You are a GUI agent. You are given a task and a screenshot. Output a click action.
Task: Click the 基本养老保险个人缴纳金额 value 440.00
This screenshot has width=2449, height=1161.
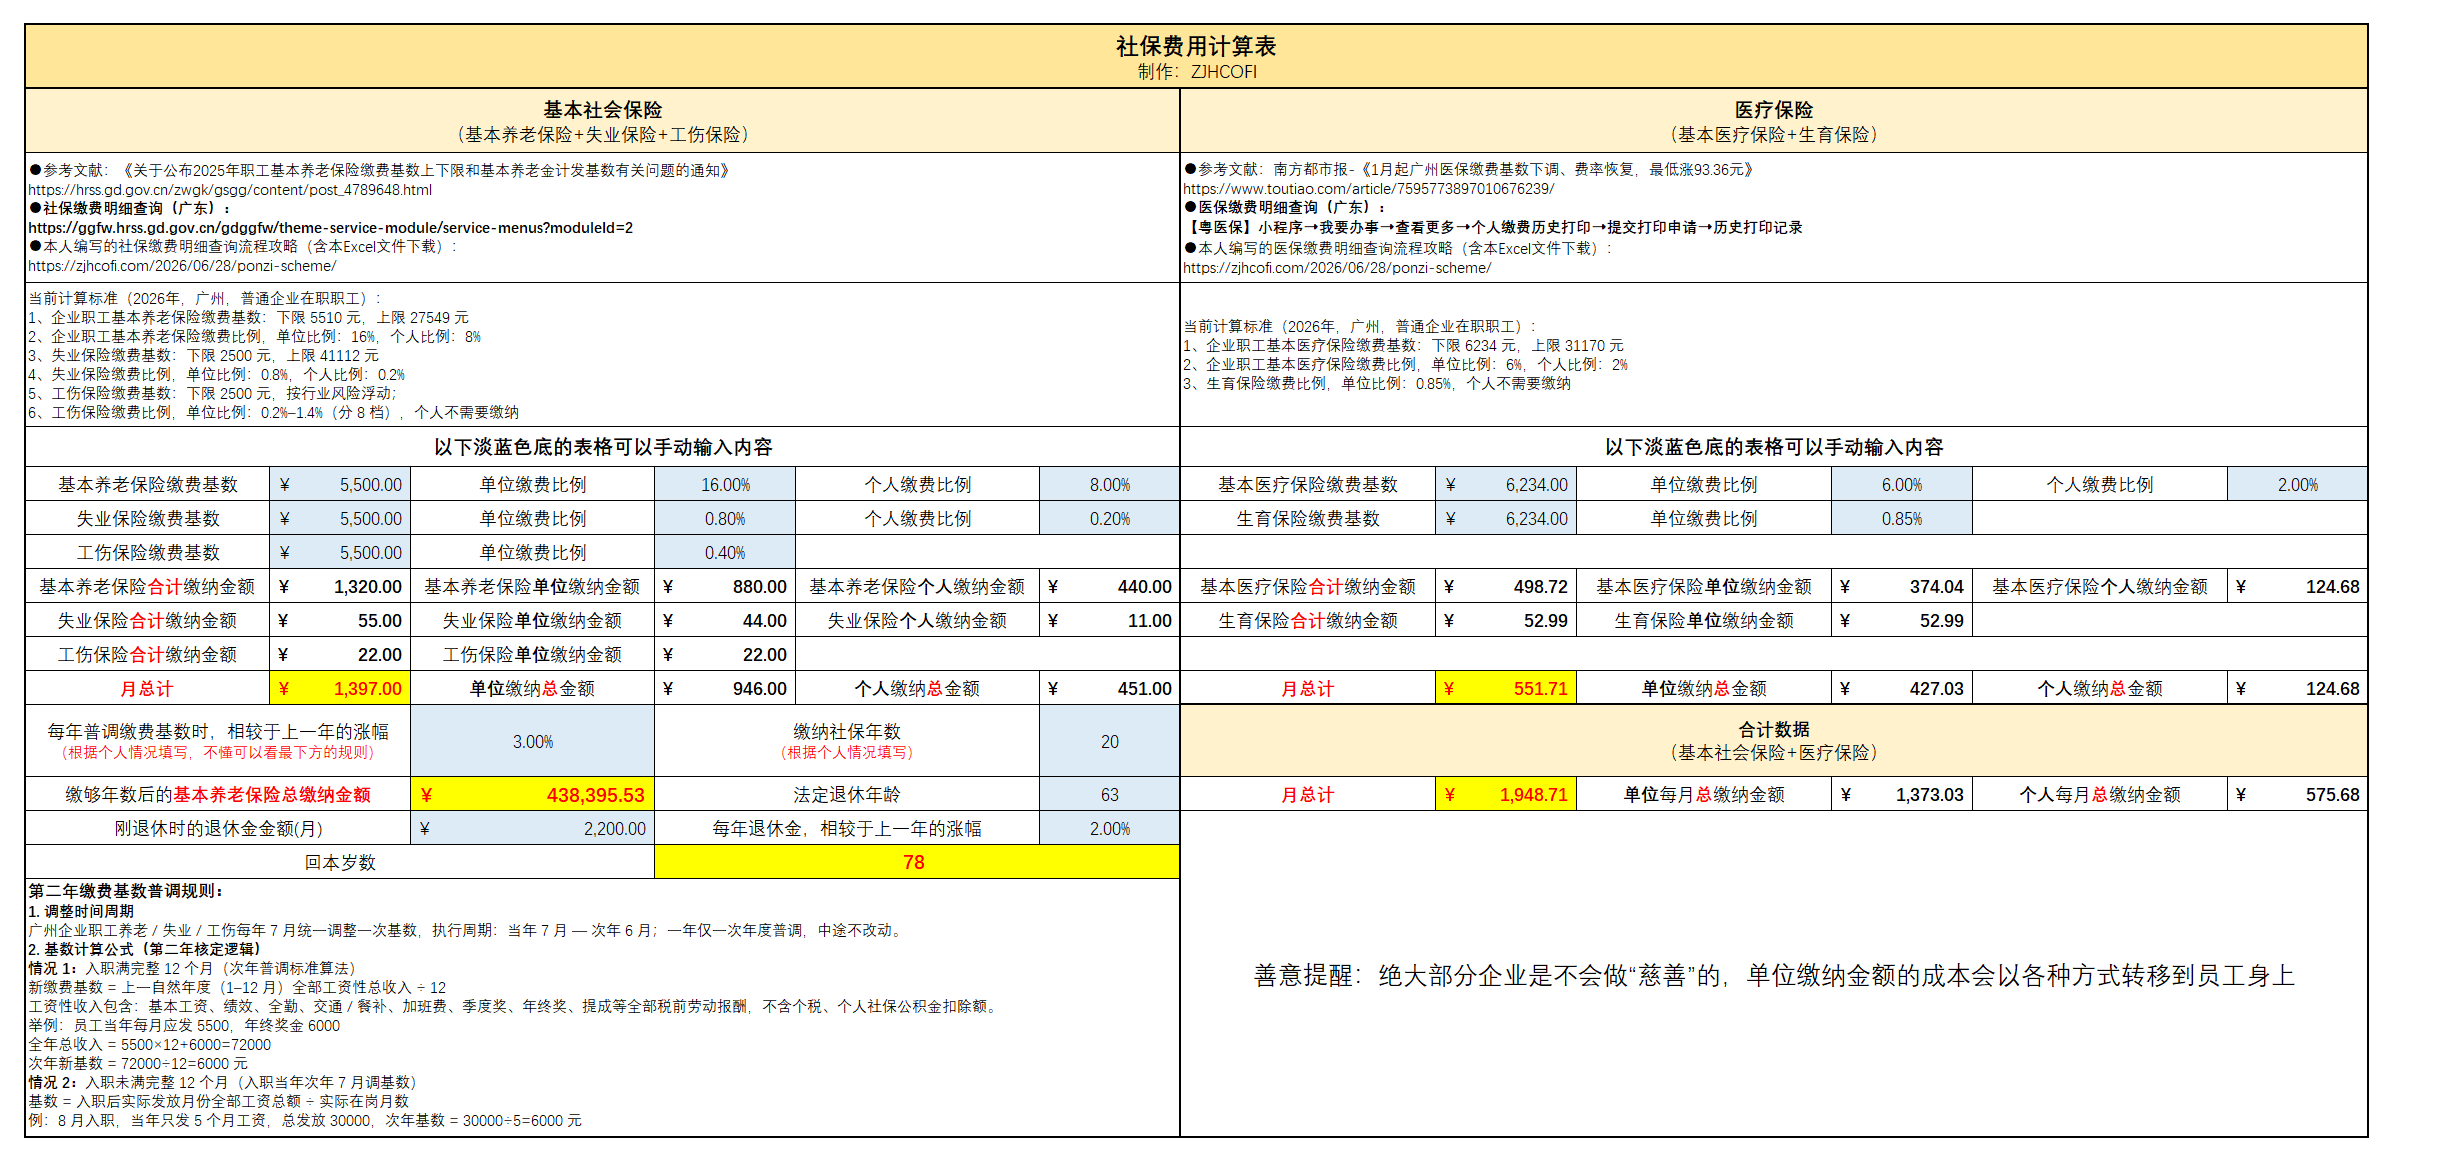(1110, 587)
